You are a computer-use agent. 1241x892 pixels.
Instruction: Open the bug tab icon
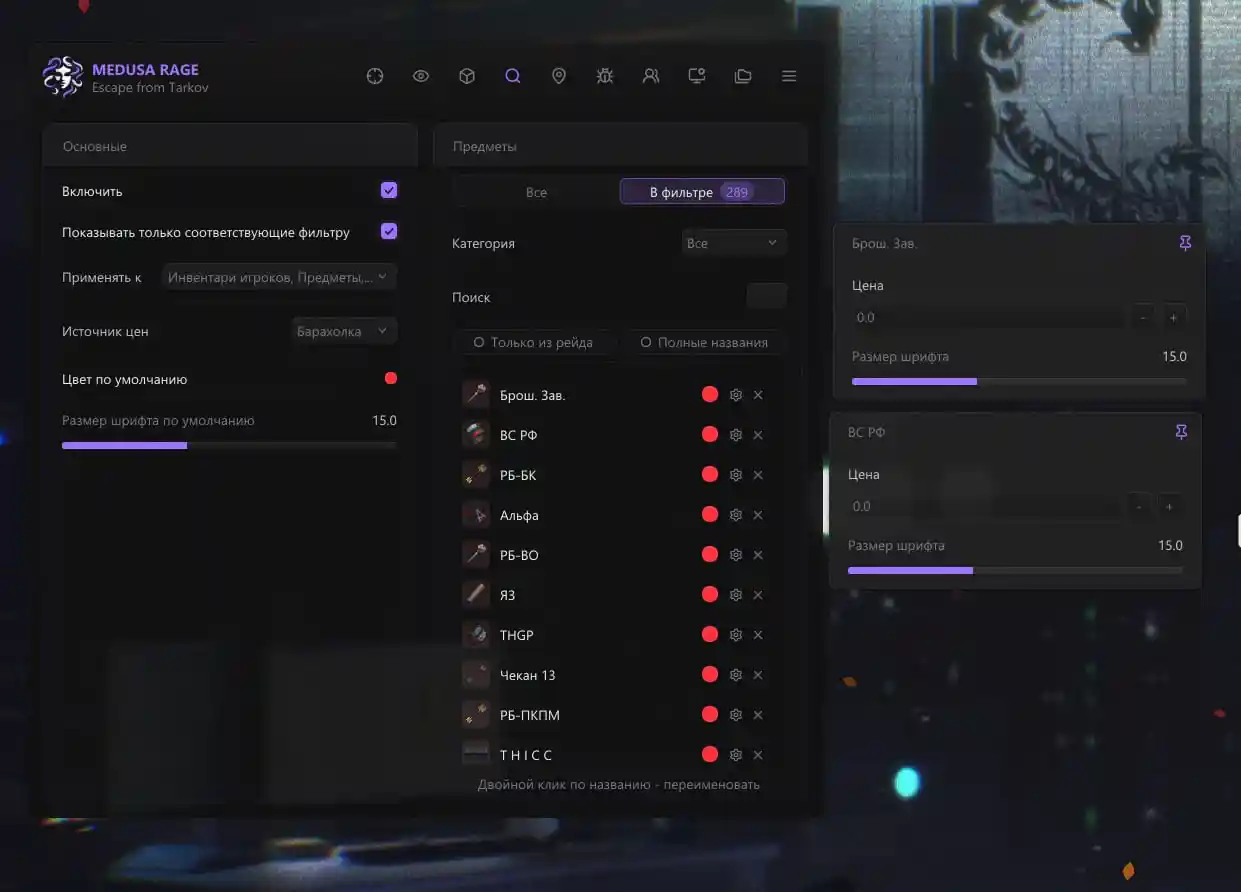(605, 76)
